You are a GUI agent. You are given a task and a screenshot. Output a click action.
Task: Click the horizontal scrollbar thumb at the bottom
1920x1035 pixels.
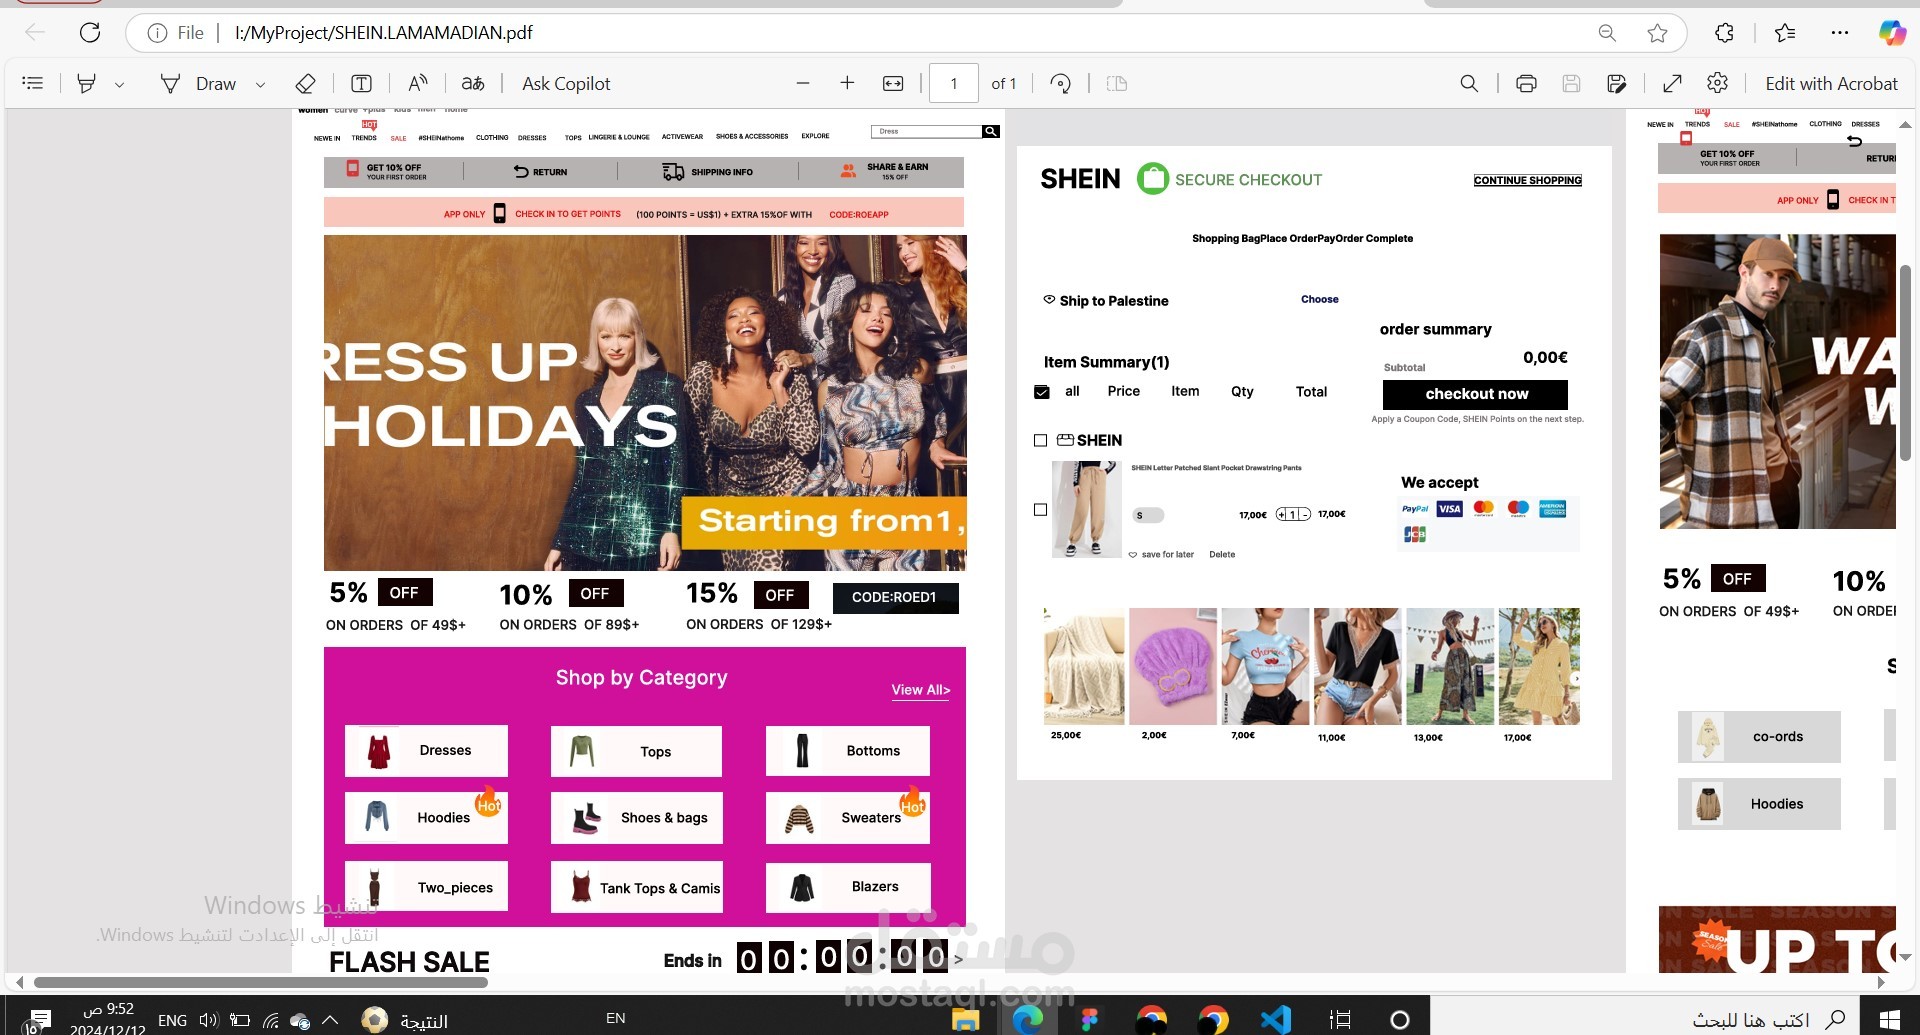(x=260, y=982)
